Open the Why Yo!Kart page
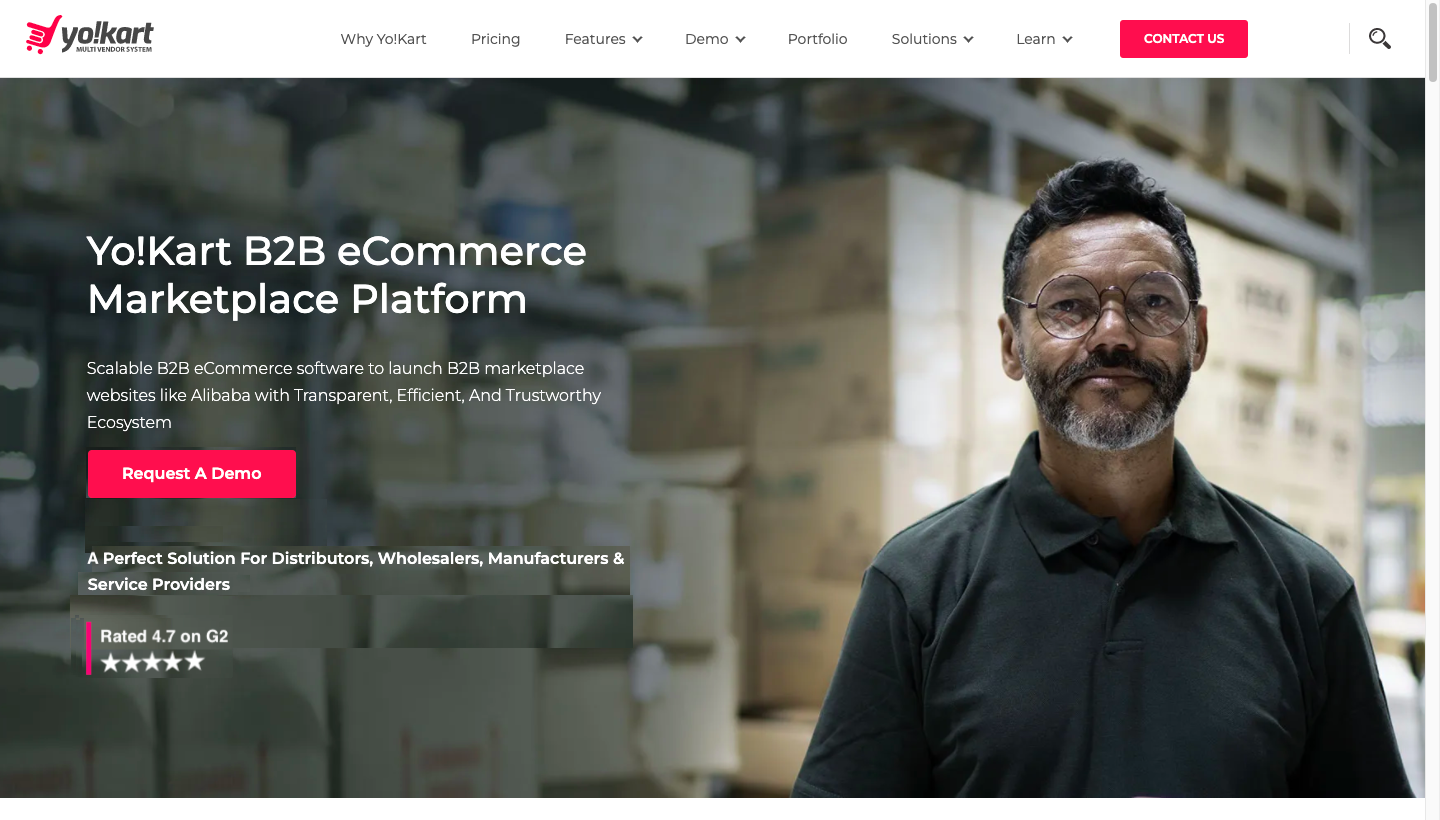The height and width of the screenshot is (820, 1440). click(383, 39)
